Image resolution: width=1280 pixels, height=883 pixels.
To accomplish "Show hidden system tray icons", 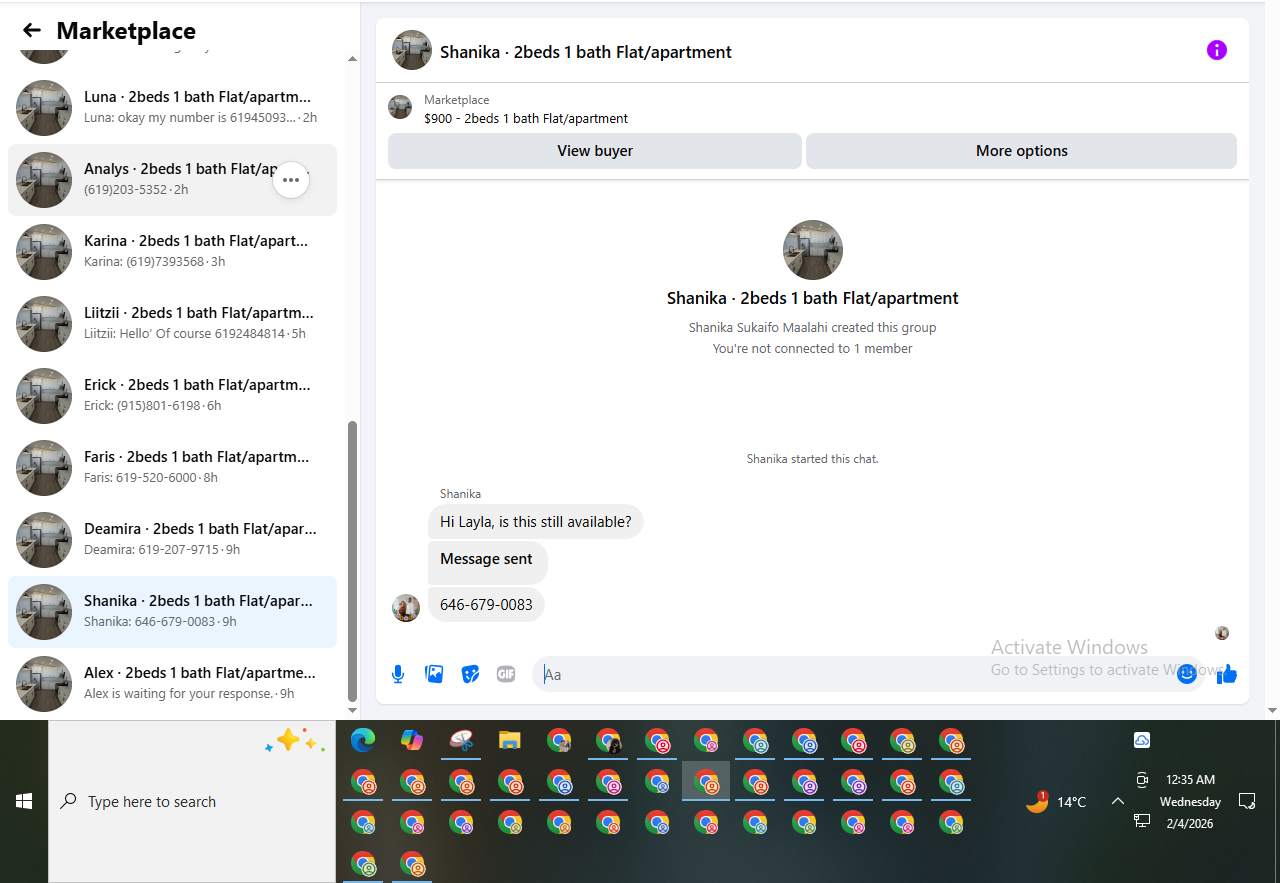I will [1118, 801].
